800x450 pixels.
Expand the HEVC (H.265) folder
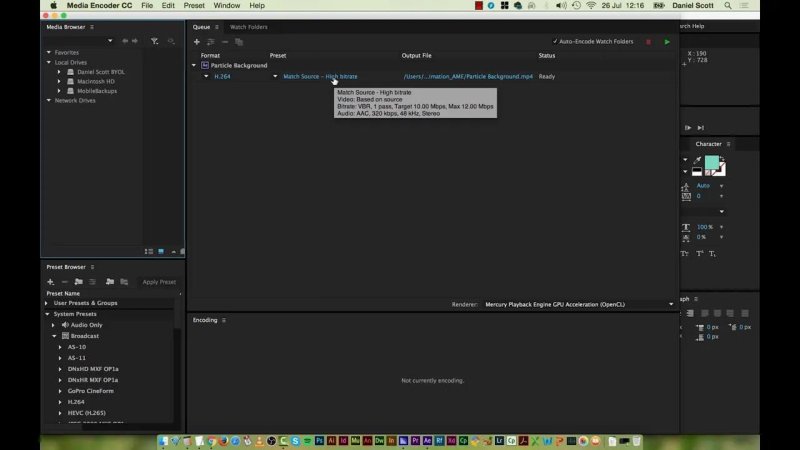60,413
